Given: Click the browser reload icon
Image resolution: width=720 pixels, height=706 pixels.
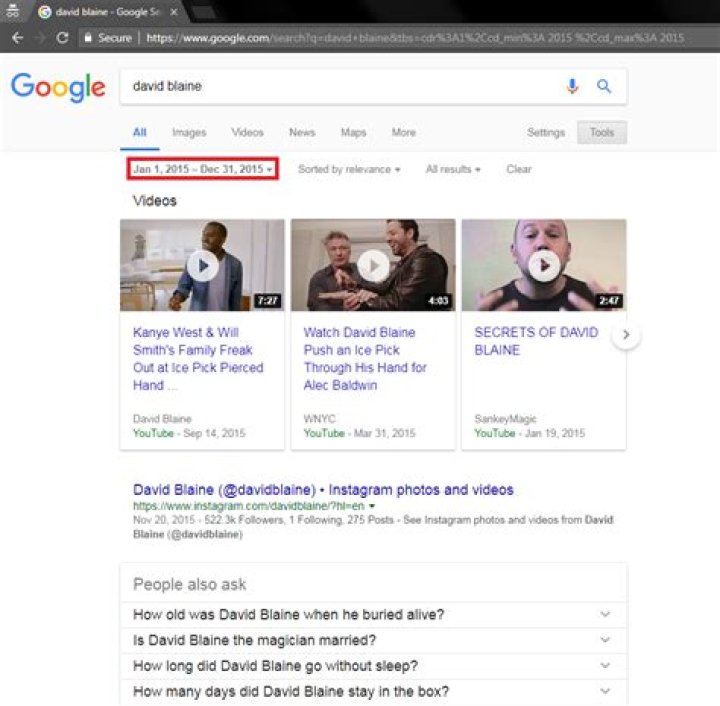Looking at the screenshot, I should click(62, 38).
